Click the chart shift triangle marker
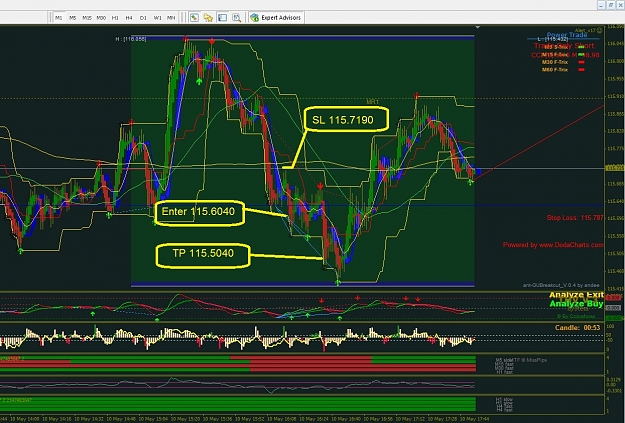The image size is (625, 423). click(x=478, y=28)
